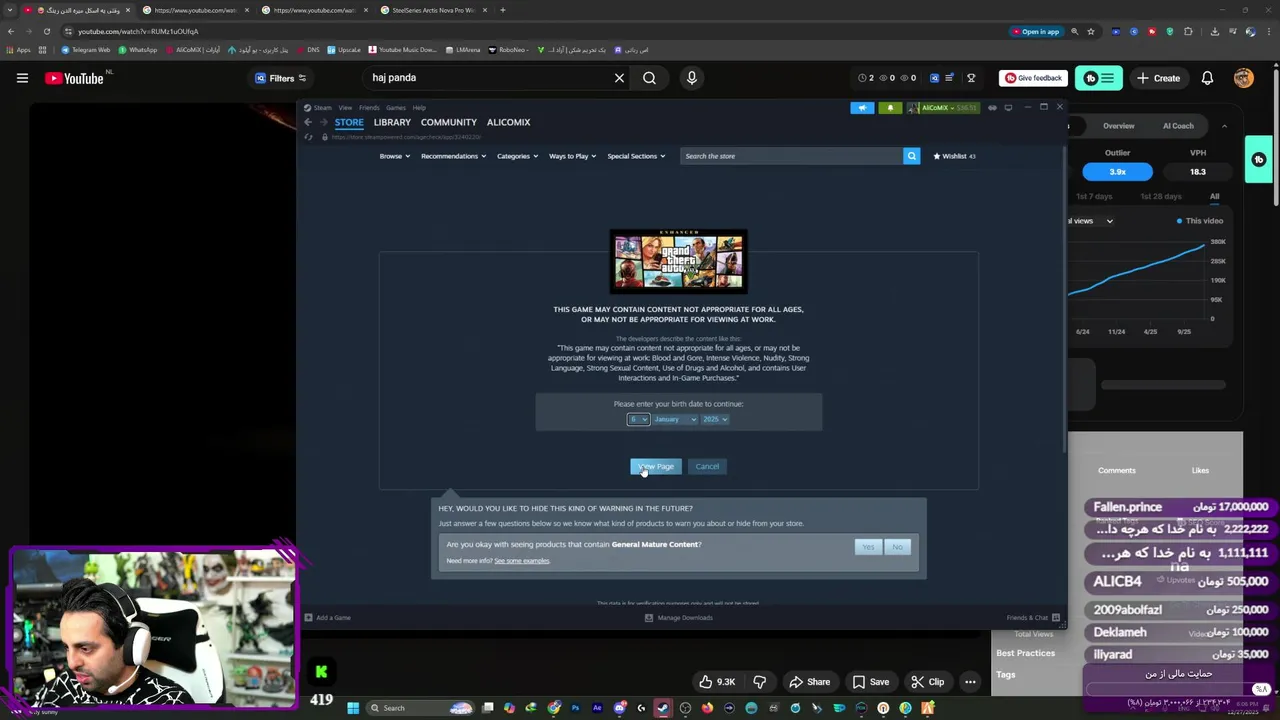Open birth day dropdown
This screenshot has width=1280, height=720.
click(x=638, y=419)
